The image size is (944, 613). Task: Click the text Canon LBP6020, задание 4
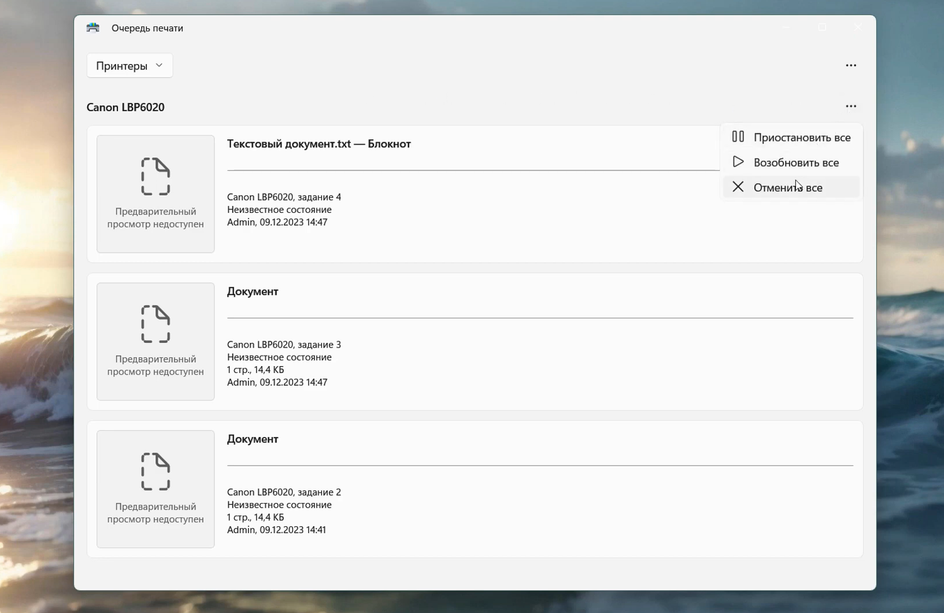pyautogui.click(x=284, y=197)
